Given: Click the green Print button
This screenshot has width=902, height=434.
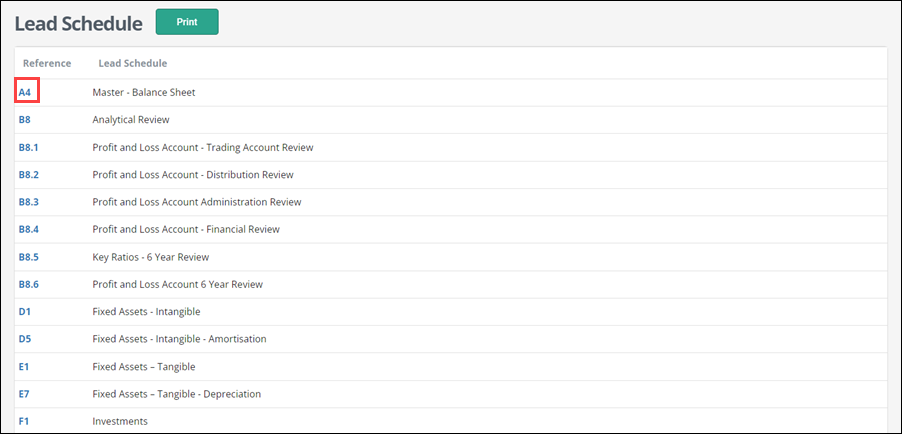Looking at the screenshot, I should 187,22.
